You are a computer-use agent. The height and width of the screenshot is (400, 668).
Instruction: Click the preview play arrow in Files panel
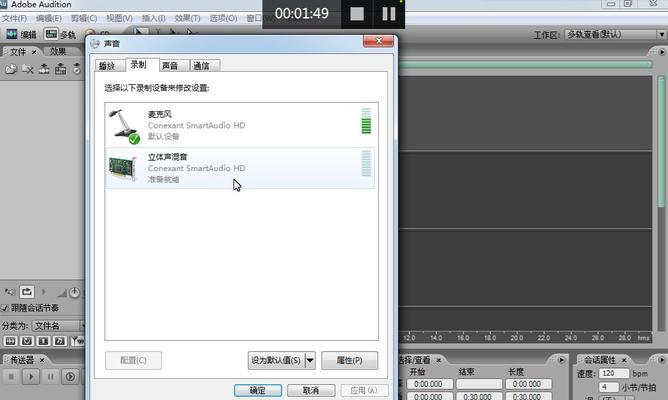point(43,292)
